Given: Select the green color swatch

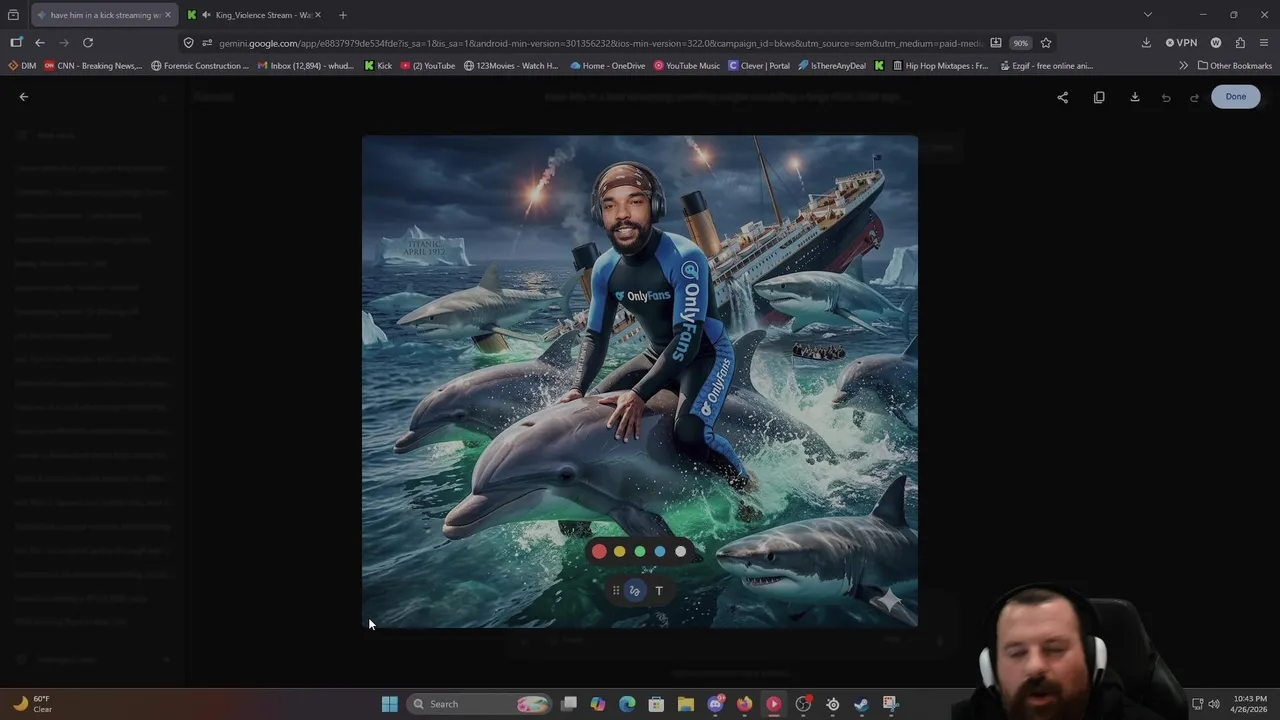Looking at the screenshot, I should pos(640,551).
